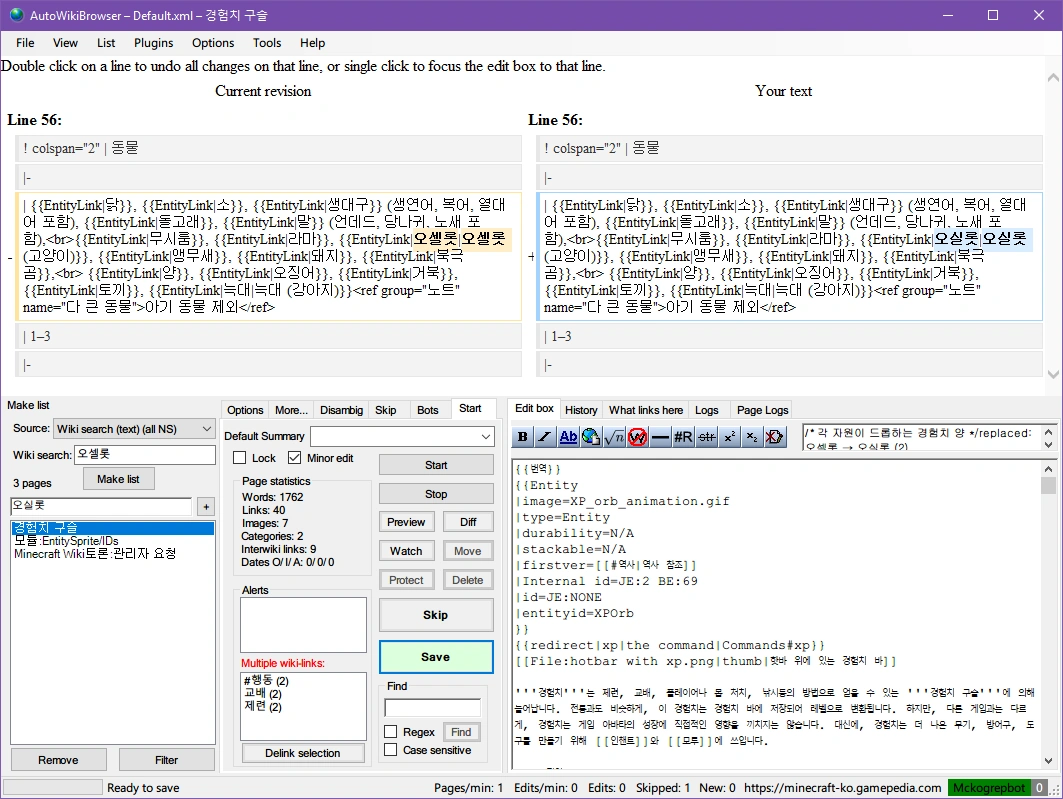Insert external link globe icon

(591, 437)
